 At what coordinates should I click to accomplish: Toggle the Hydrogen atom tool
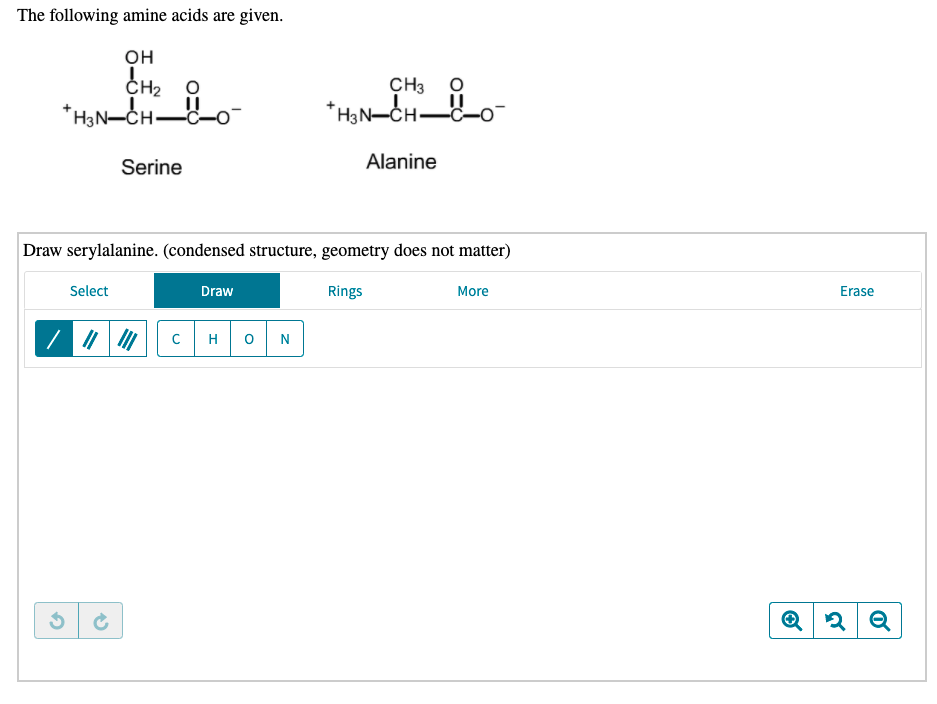212,338
